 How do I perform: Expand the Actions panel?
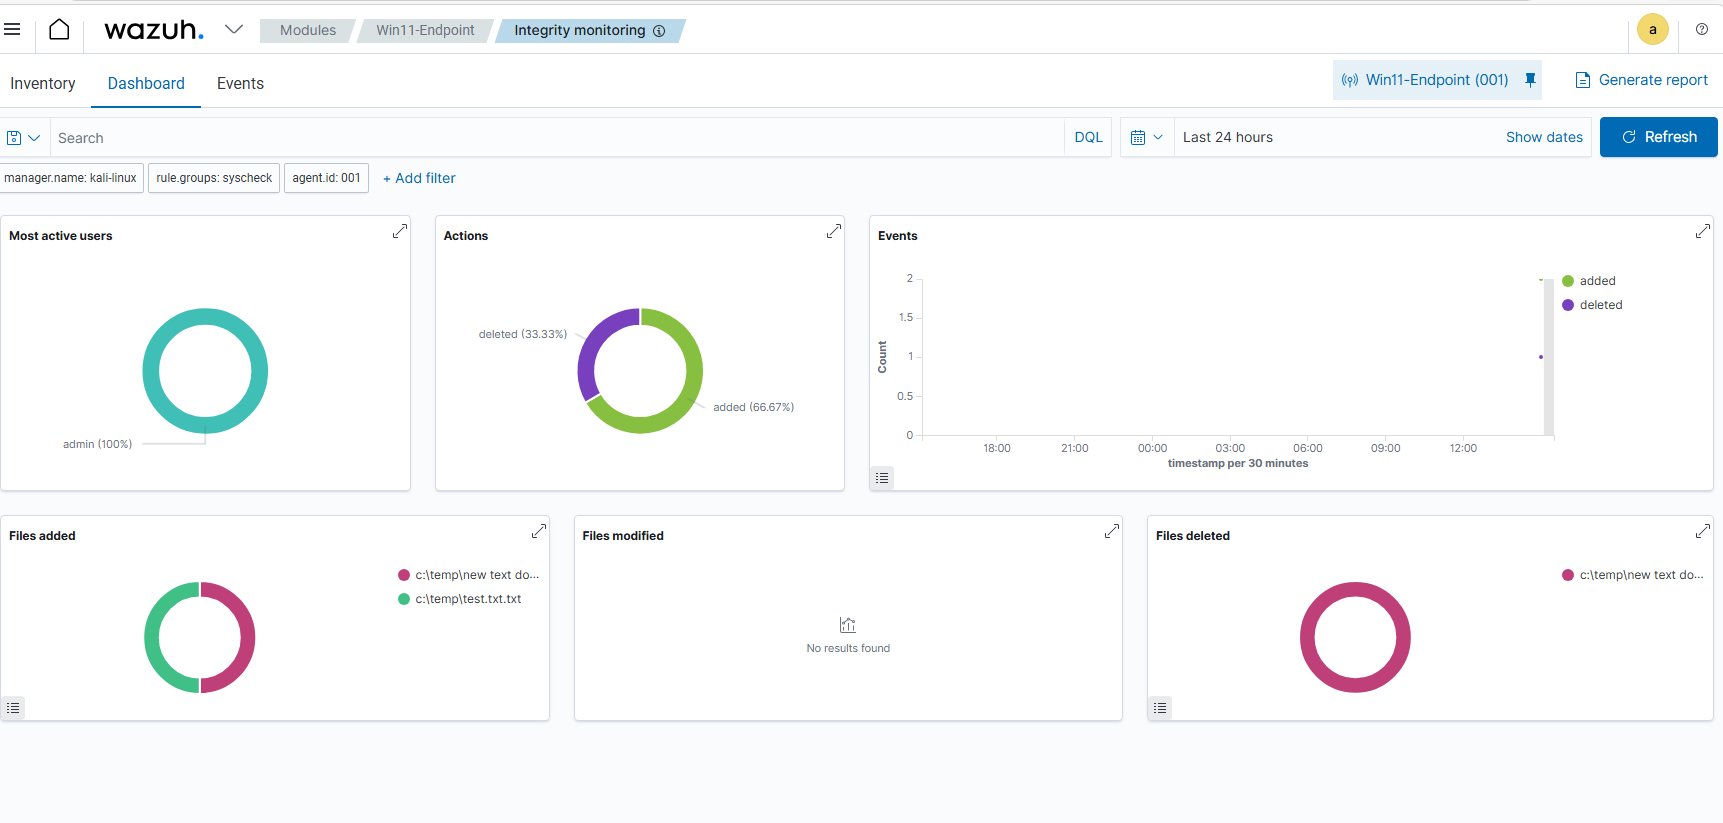point(833,231)
